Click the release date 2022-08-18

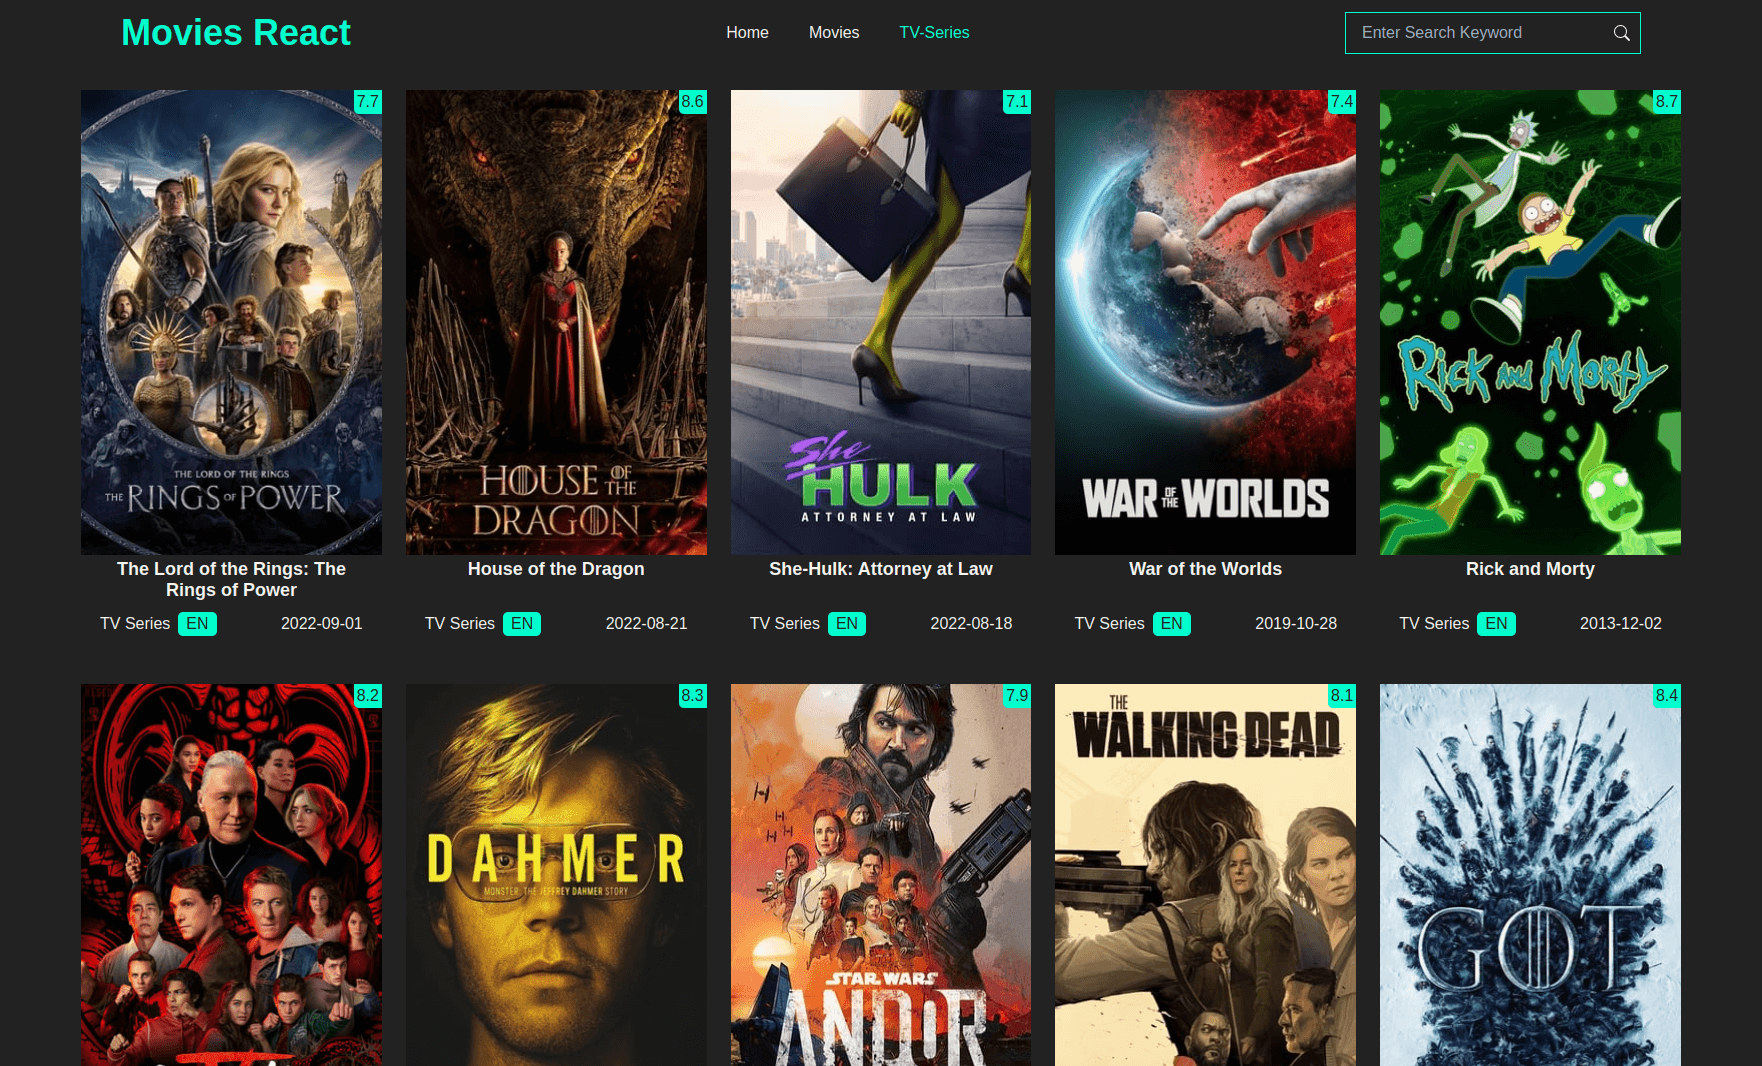[x=971, y=624]
